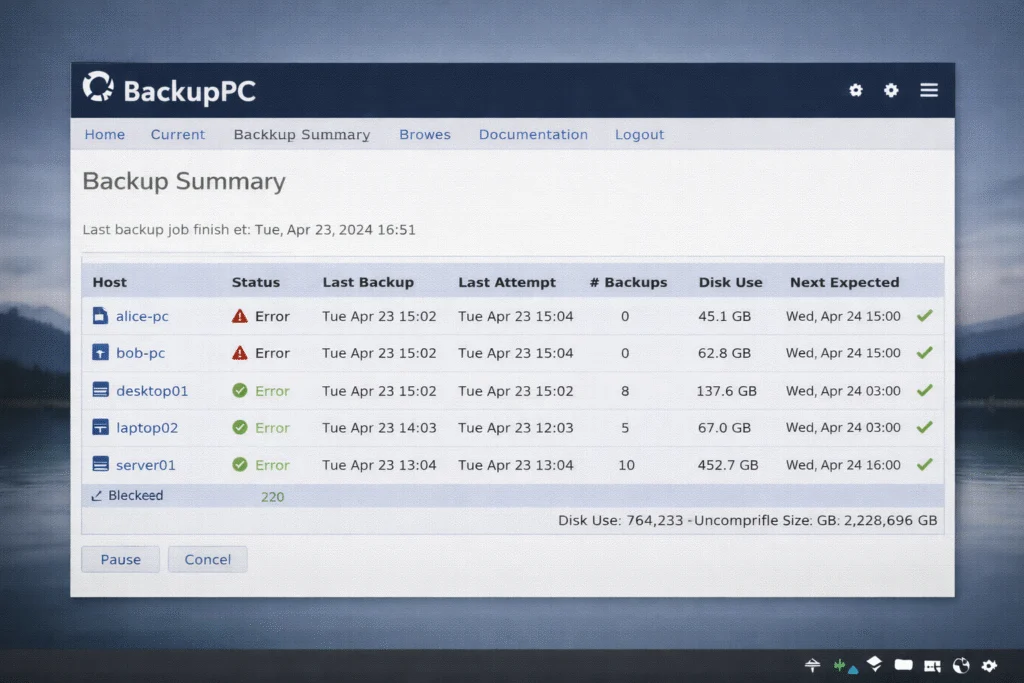Click the terminal host icon next to laptop02
Screen dimensions: 1024x683
click(101, 427)
